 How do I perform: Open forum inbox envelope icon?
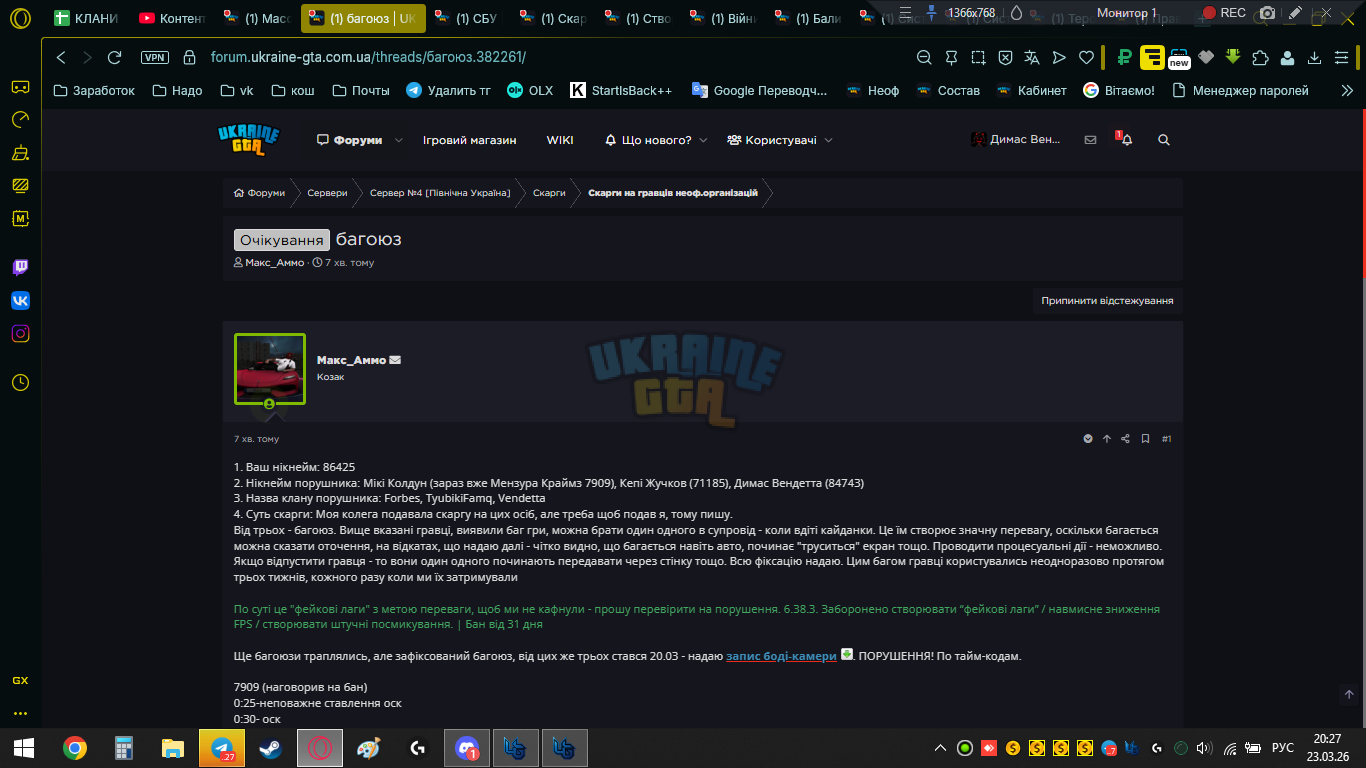pos(1090,140)
